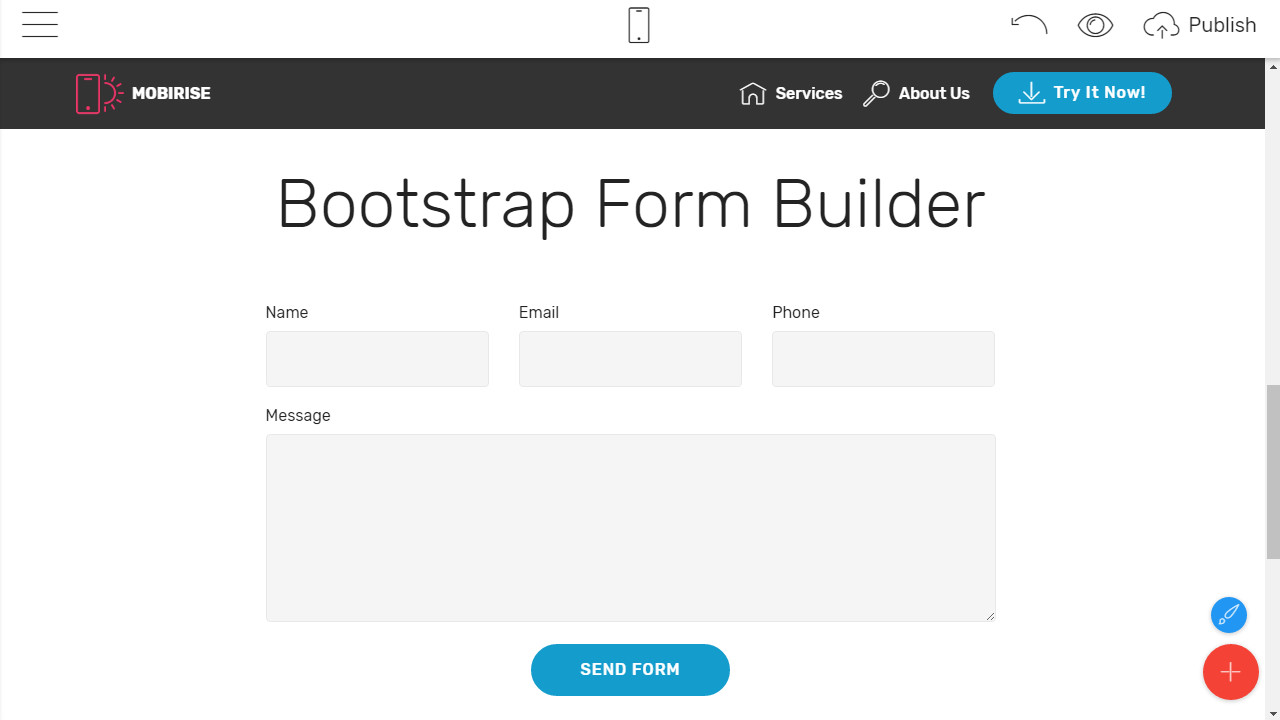Click the magnifier icon beside About Us
1280x720 pixels.
876,92
